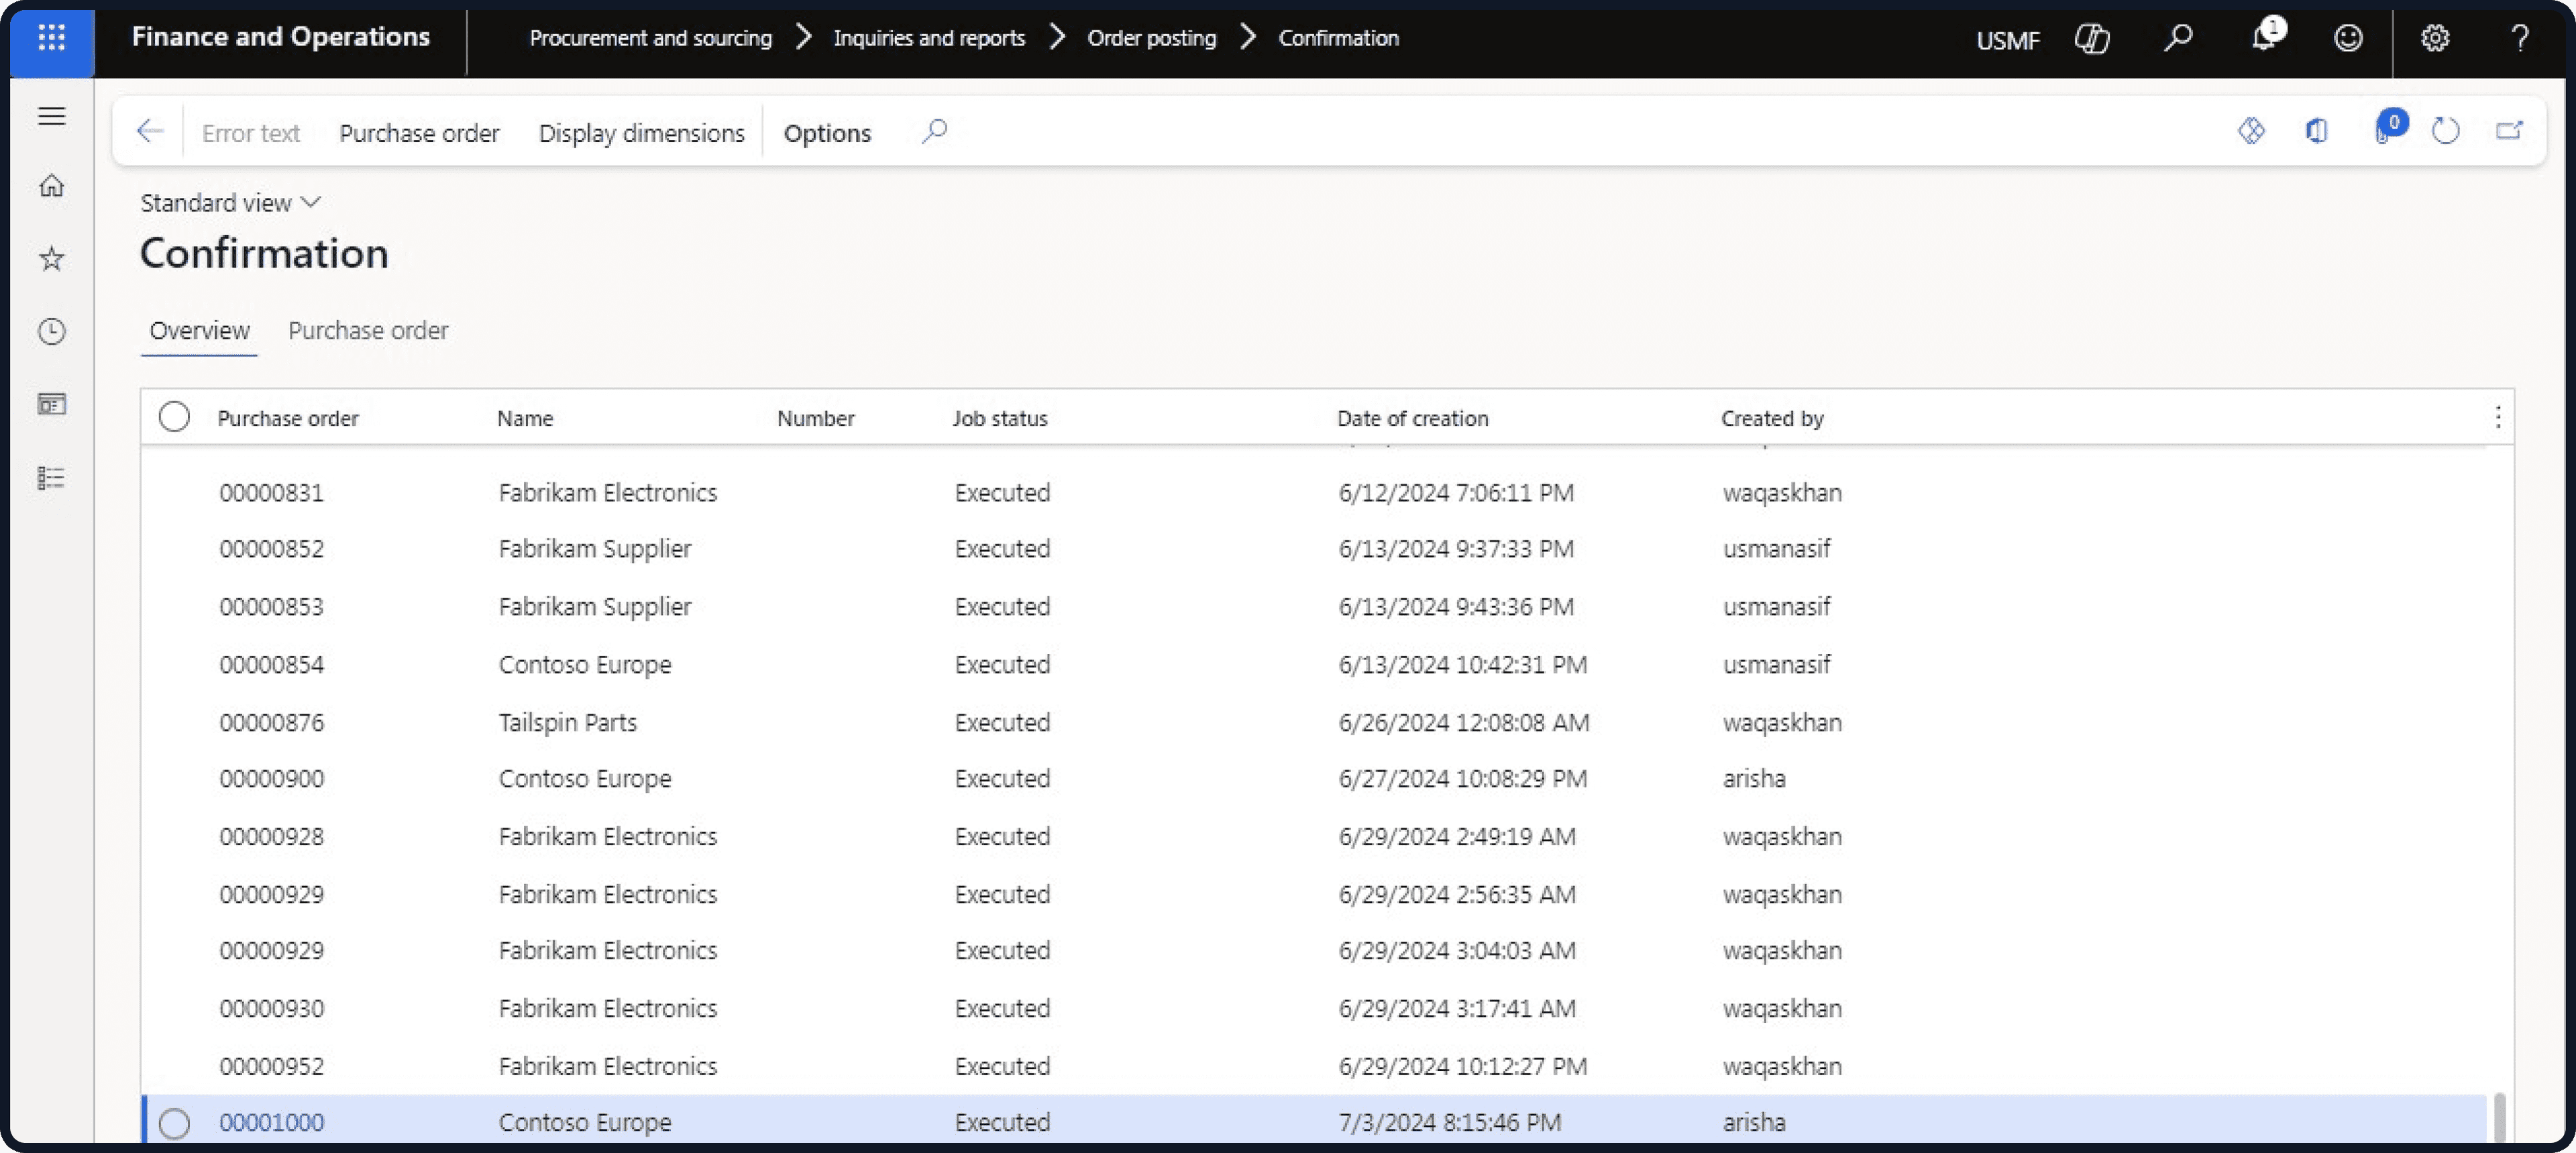Viewport: 2576px width, 1153px height.
Task: Open the app launcher waffle menu
Action: click(52, 39)
